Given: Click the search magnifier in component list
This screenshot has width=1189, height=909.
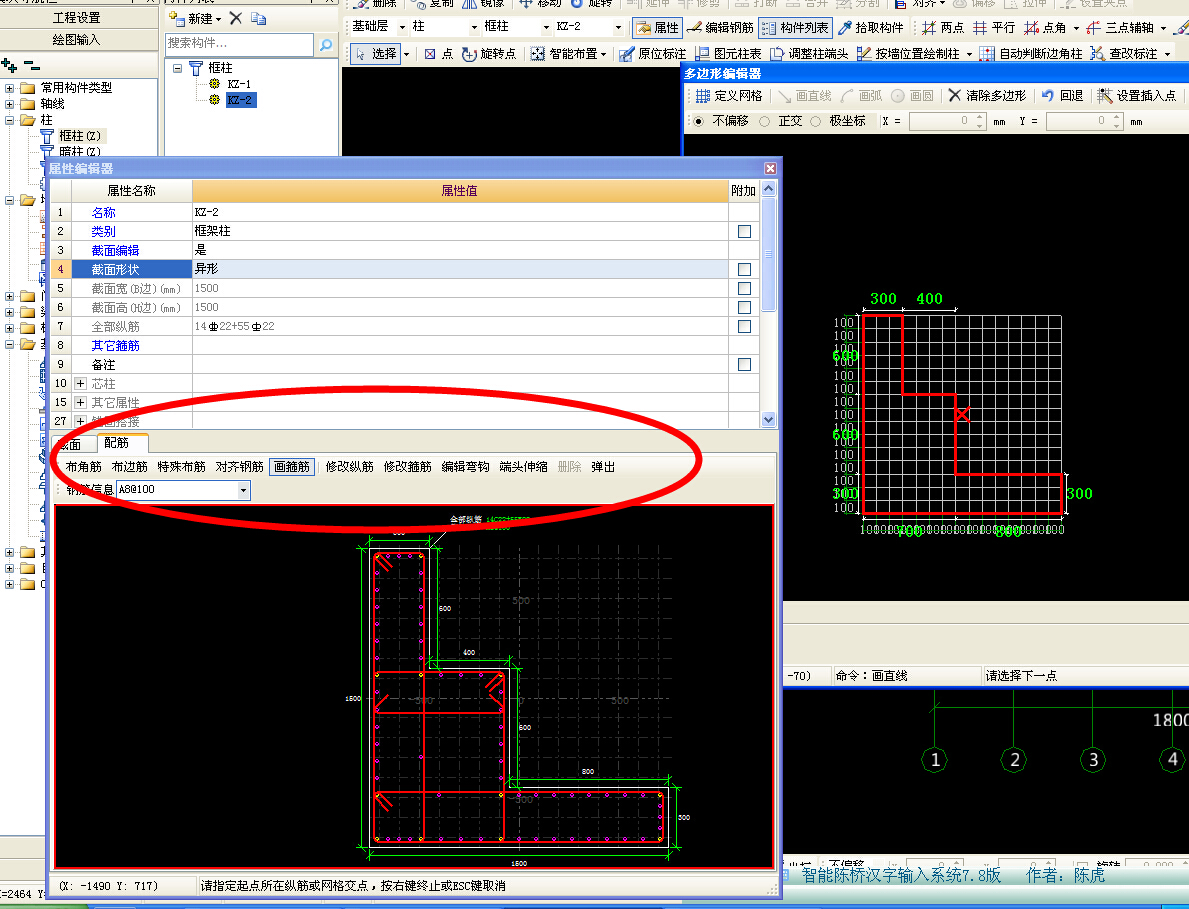Looking at the screenshot, I should [325, 45].
